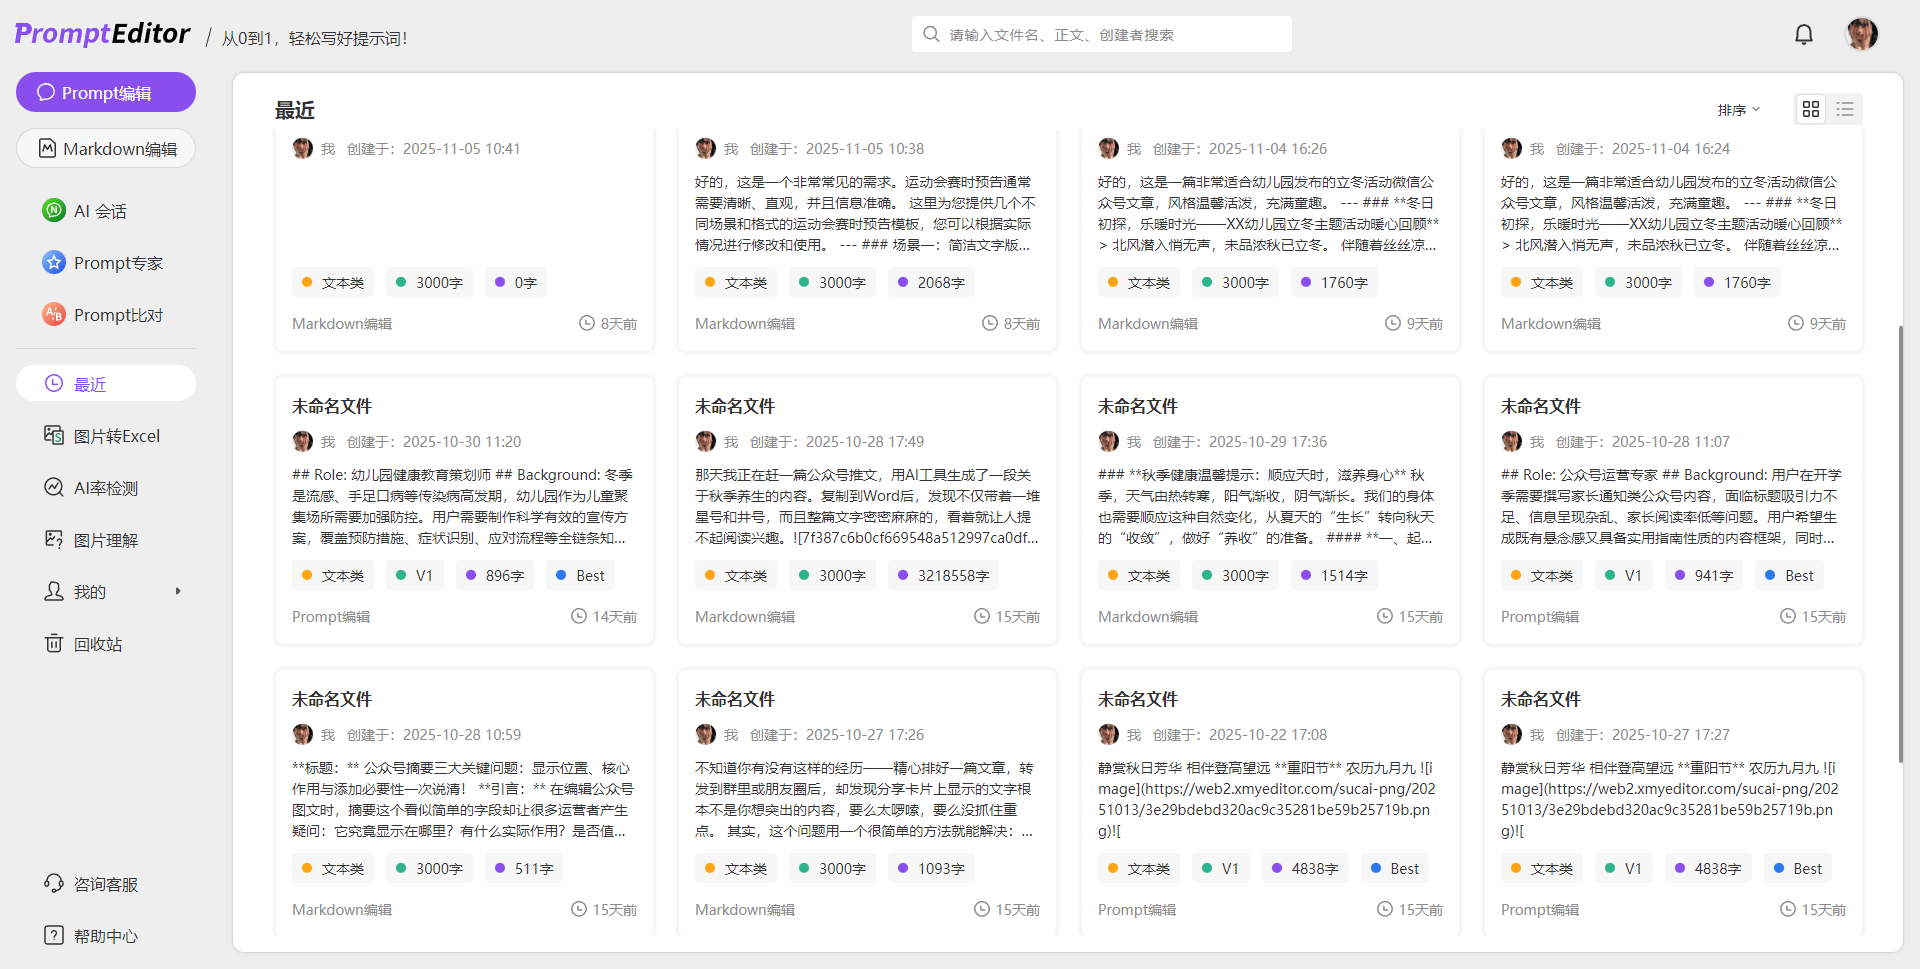Contact 咨询客服 customer service
This screenshot has width=1920, height=969.
coord(105,884)
